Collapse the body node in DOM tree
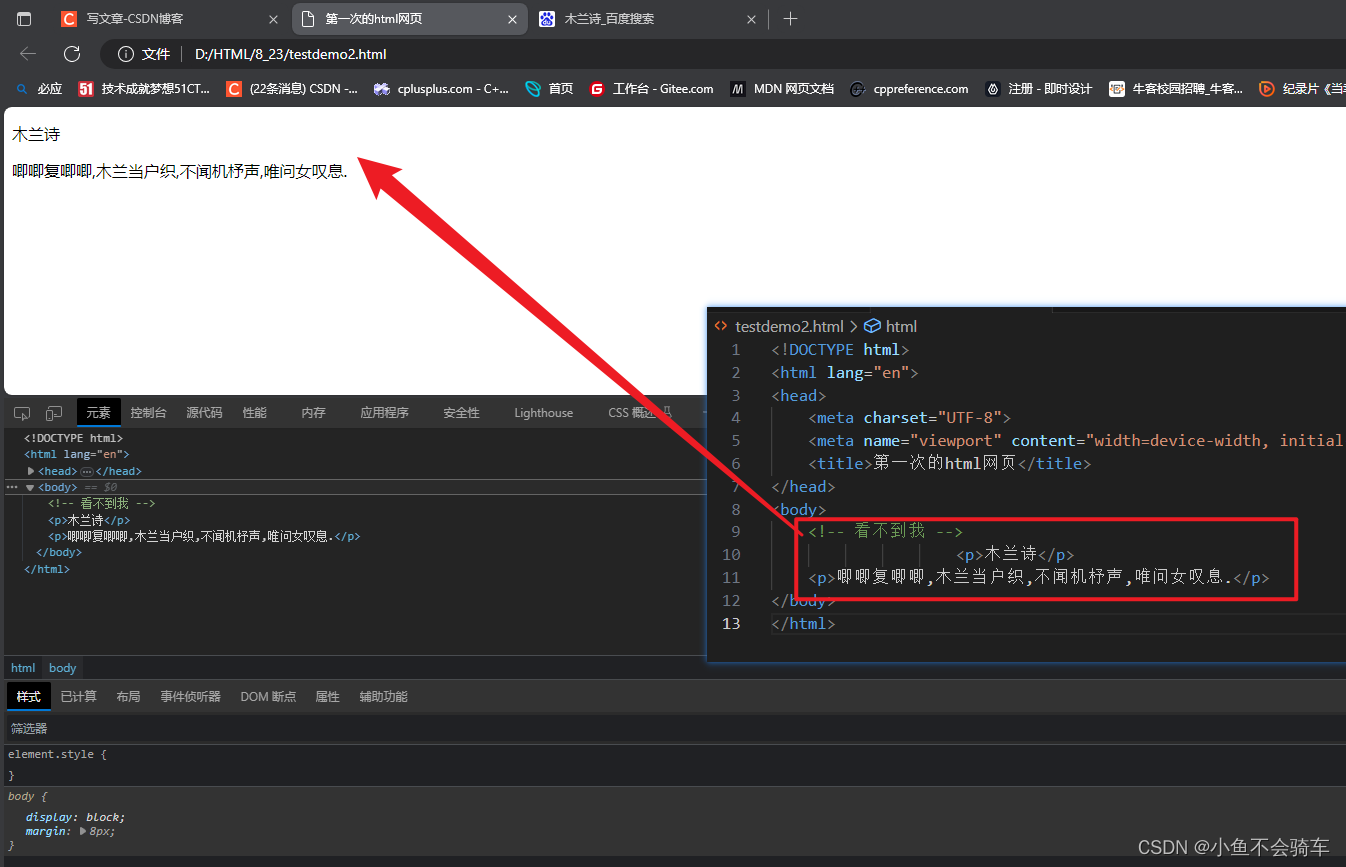Image resolution: width=1346 pixels, height=867 pixels. click(x=30, y=487)
